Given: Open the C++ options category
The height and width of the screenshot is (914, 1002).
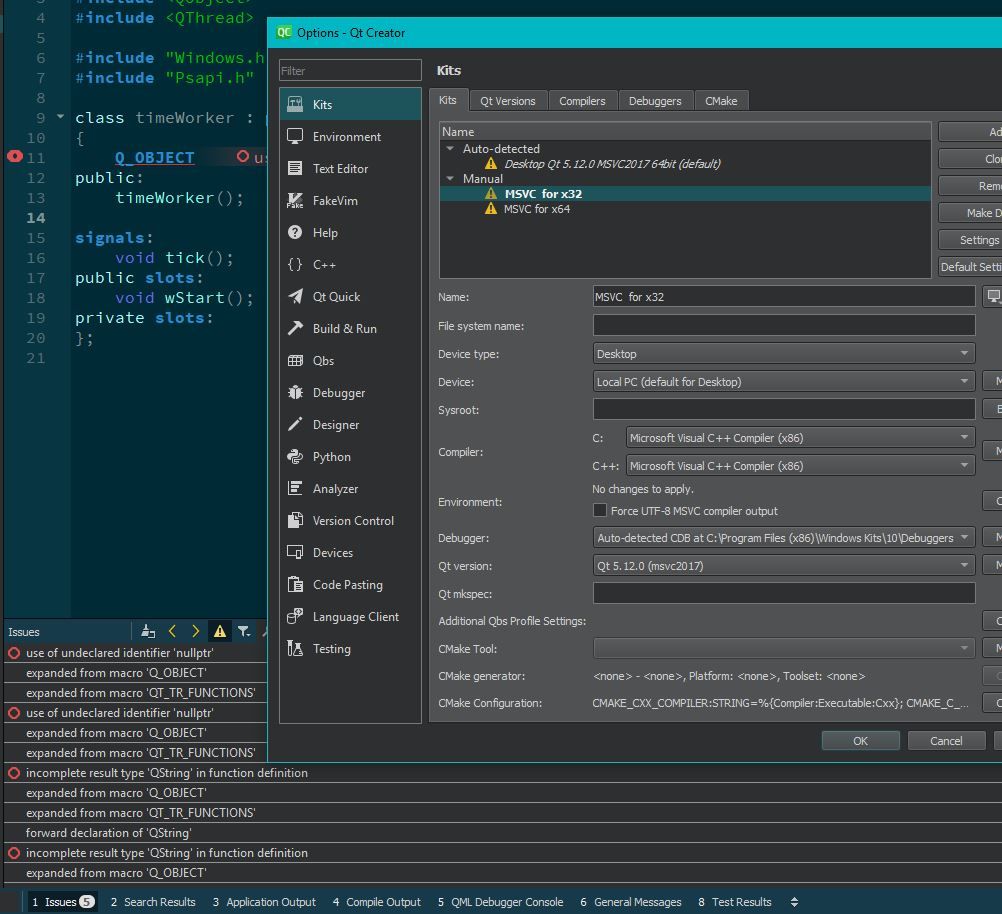Looking at the screenshot, I should coord(350,264).
